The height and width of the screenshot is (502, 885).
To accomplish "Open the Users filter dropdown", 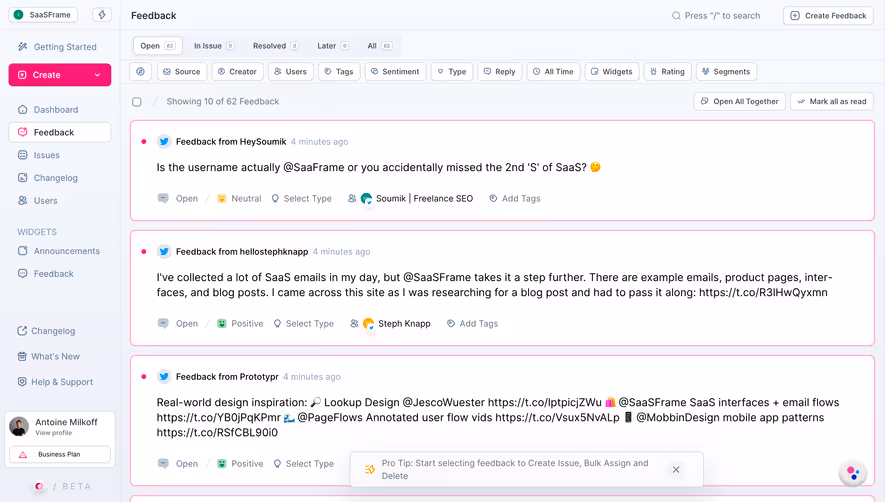I will (x=290, y=72).
